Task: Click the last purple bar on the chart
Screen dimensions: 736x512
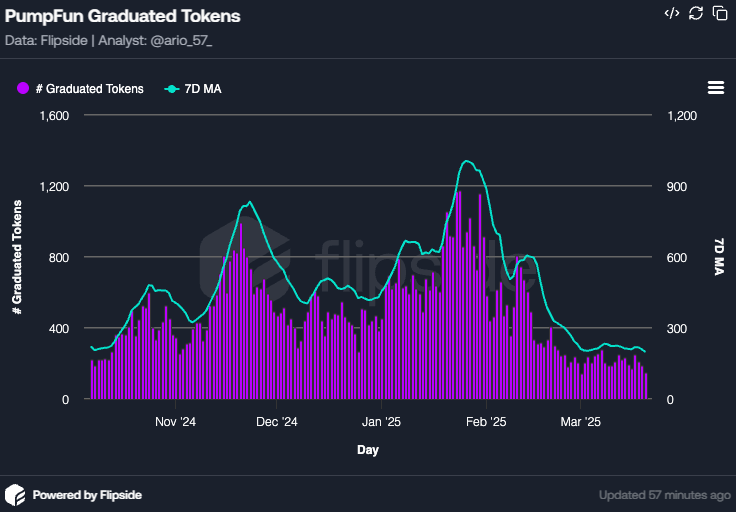Action: 646,386
